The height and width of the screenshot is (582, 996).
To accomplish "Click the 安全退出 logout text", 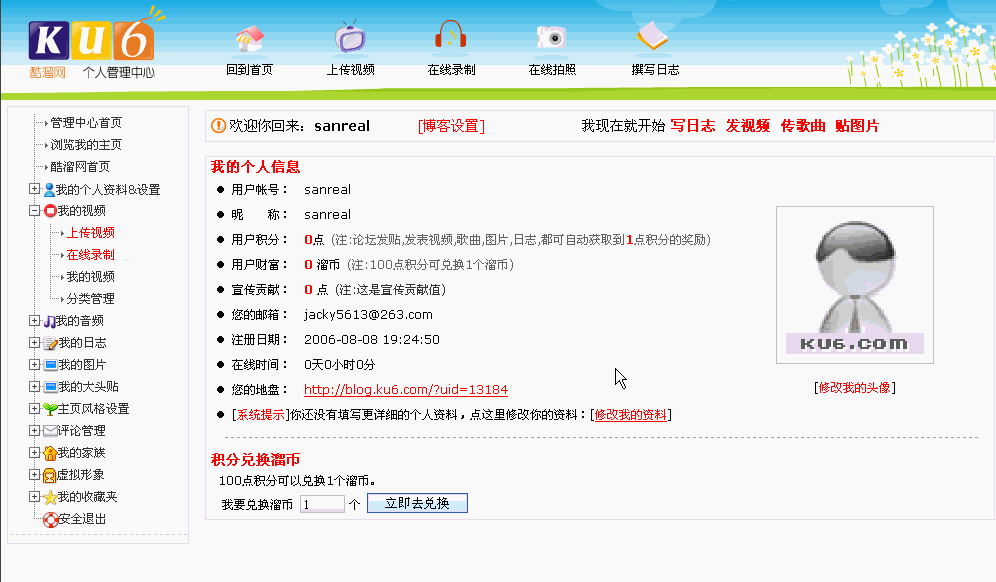I will [x=83, y=519].
